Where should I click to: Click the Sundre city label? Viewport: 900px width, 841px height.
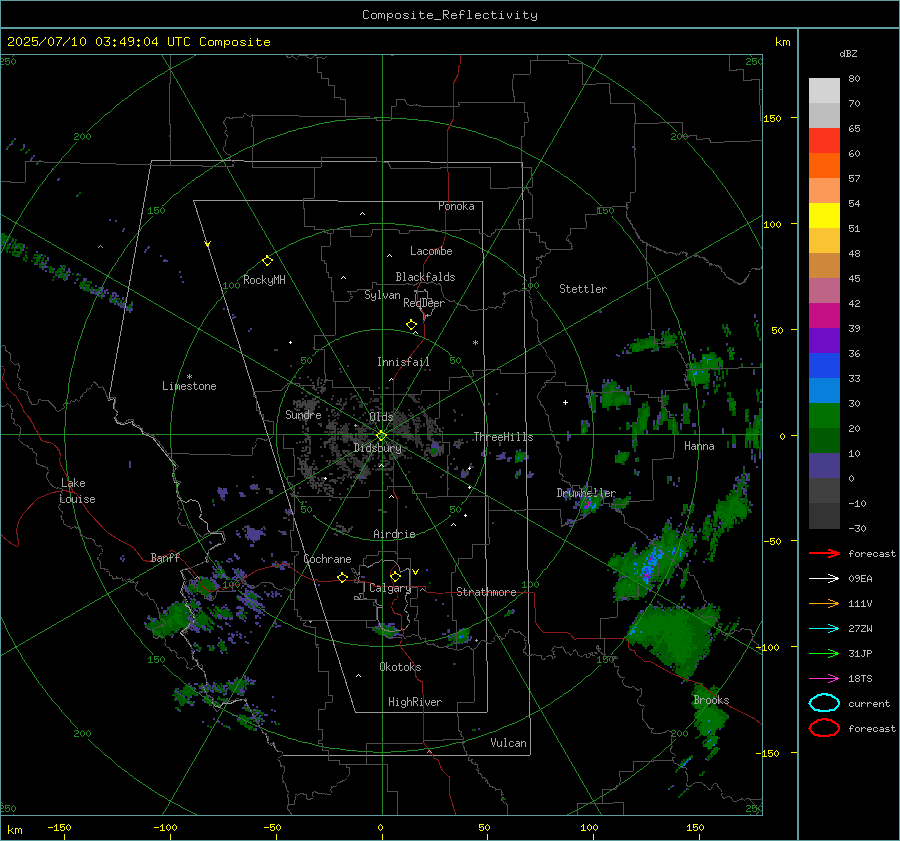[x=303, y=414]
